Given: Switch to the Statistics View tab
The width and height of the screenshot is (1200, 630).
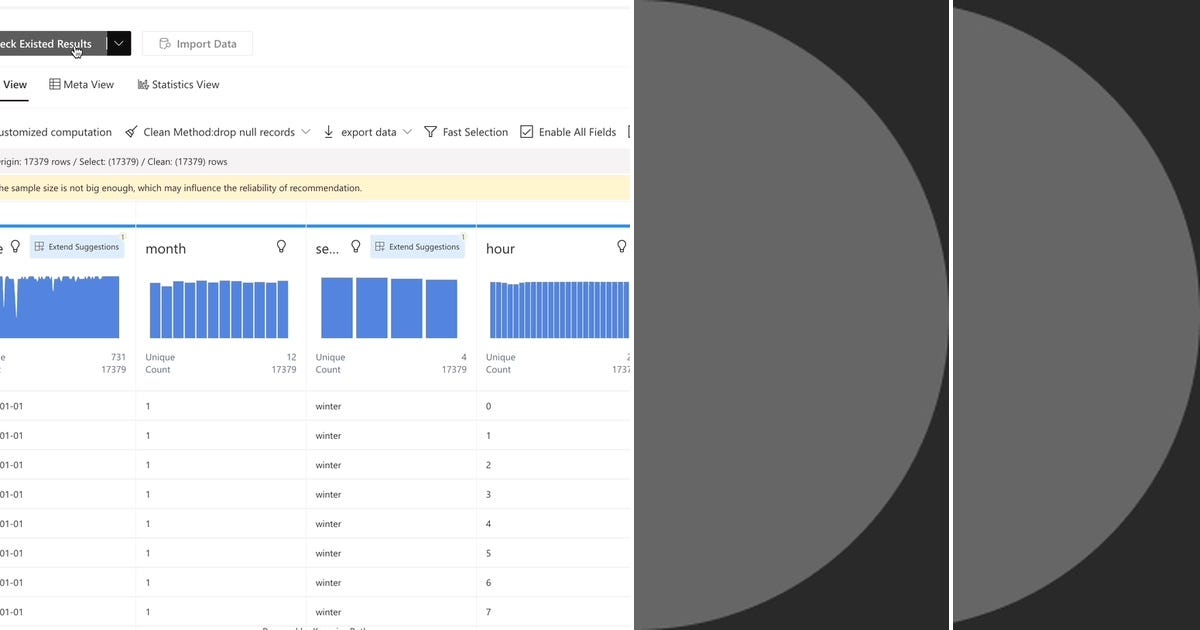Looking at the screenshot, I should [x=178, y=84].
